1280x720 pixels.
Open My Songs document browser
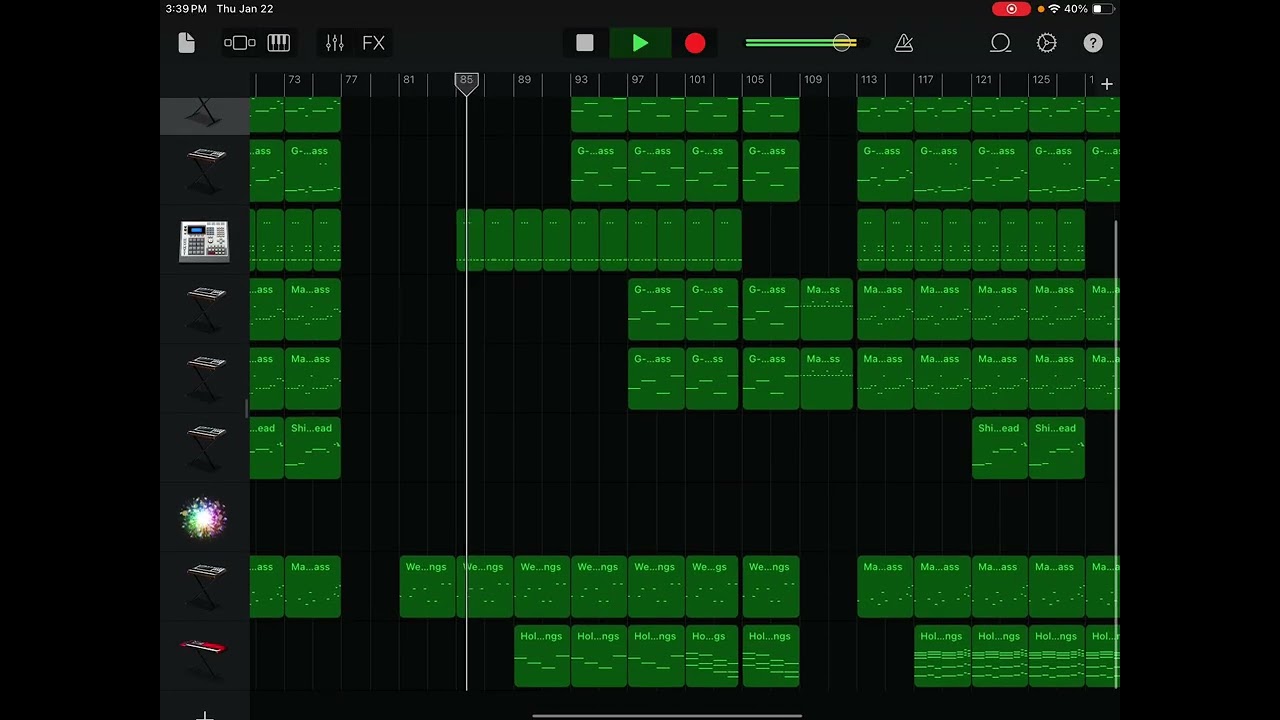click(186, 43)
